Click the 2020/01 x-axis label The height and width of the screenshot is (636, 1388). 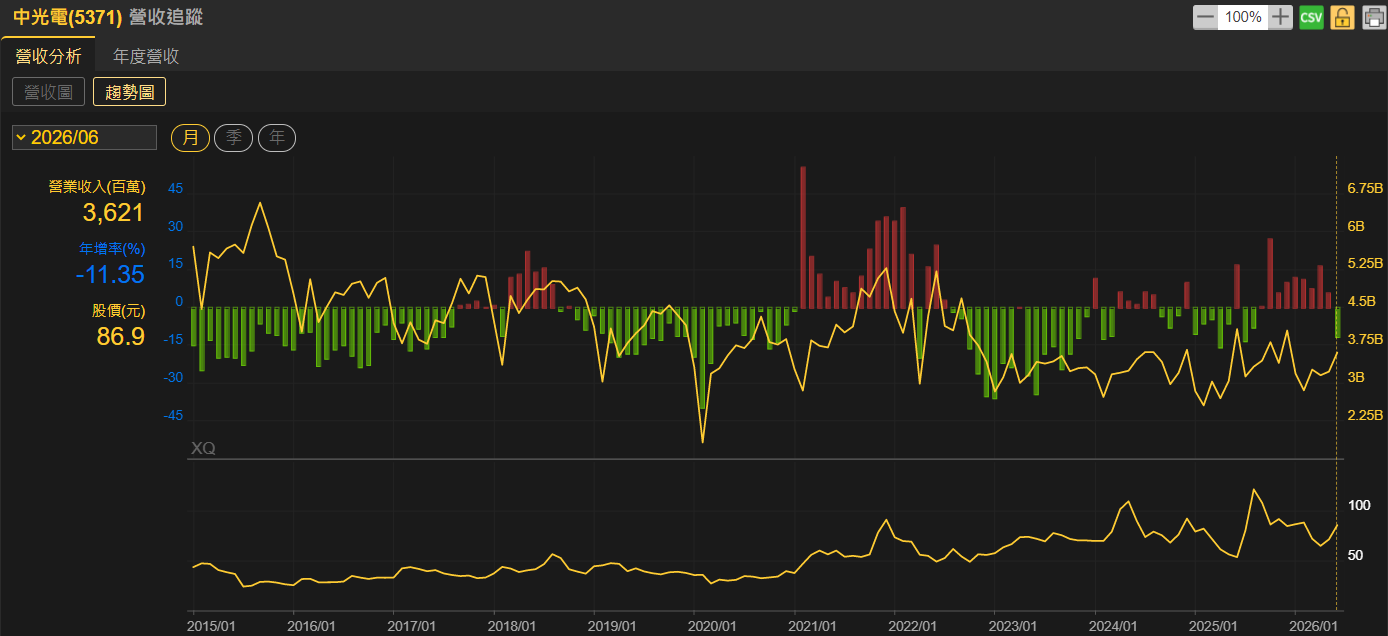click(x=713, y=625)
